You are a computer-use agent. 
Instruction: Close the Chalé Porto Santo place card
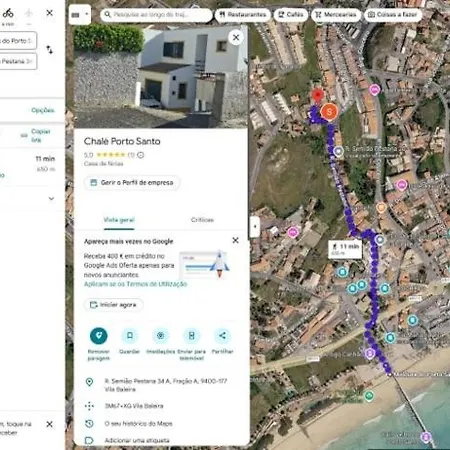click(236, 37)
